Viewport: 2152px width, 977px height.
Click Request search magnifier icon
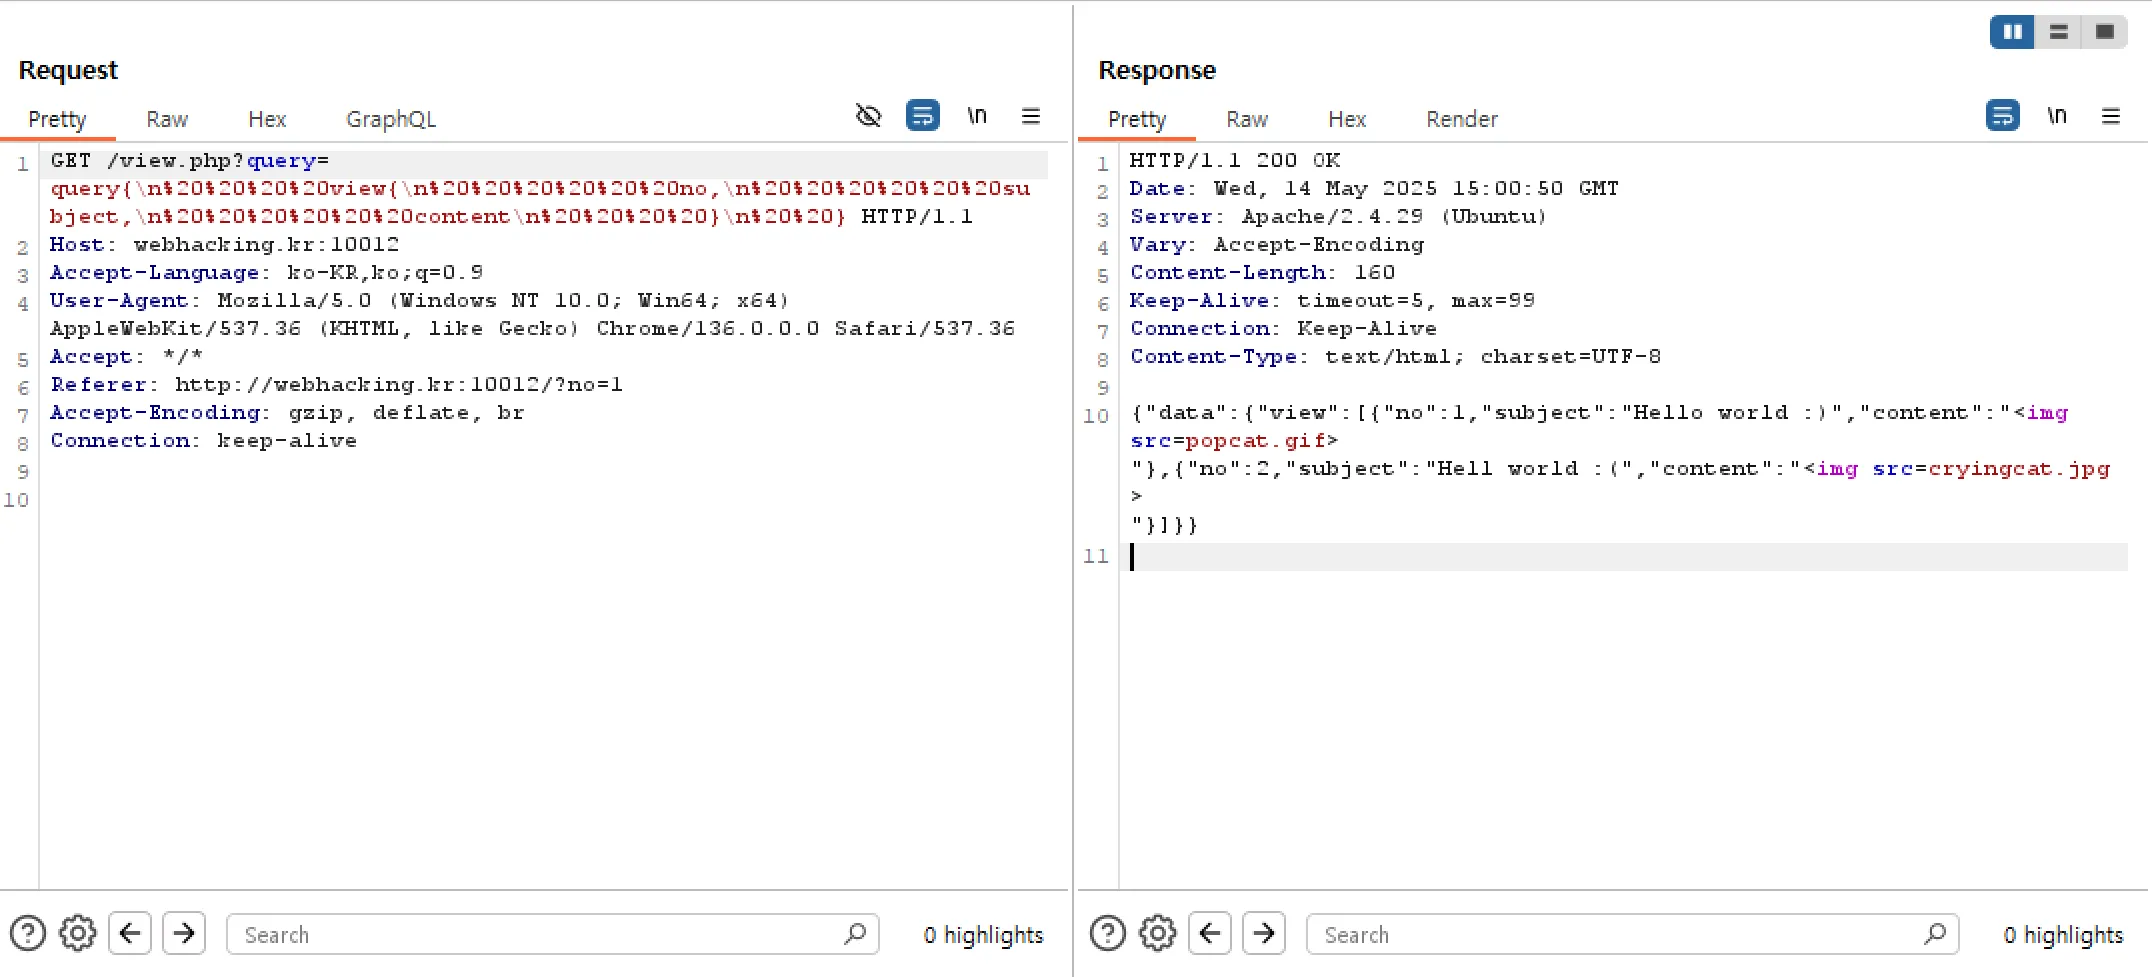tap(855, 933)
